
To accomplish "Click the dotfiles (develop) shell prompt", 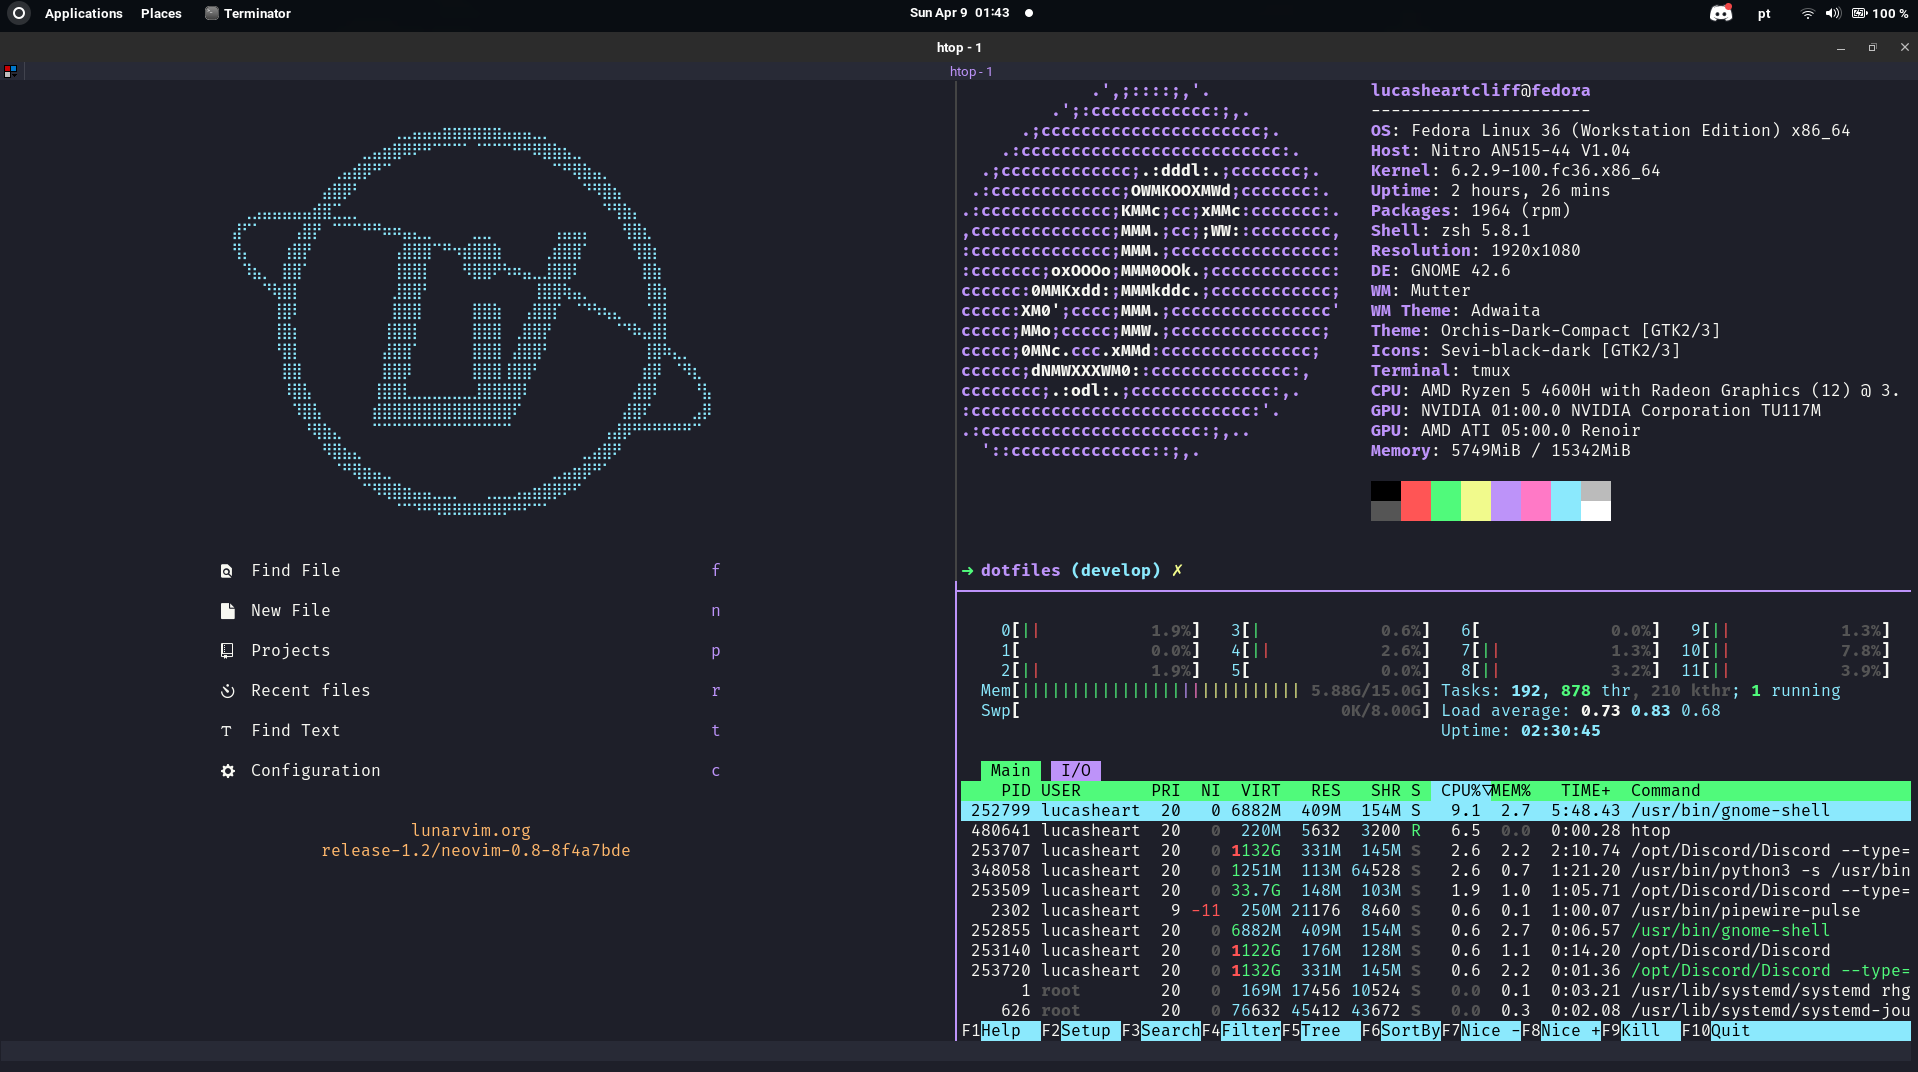I will click(1071, 570).
